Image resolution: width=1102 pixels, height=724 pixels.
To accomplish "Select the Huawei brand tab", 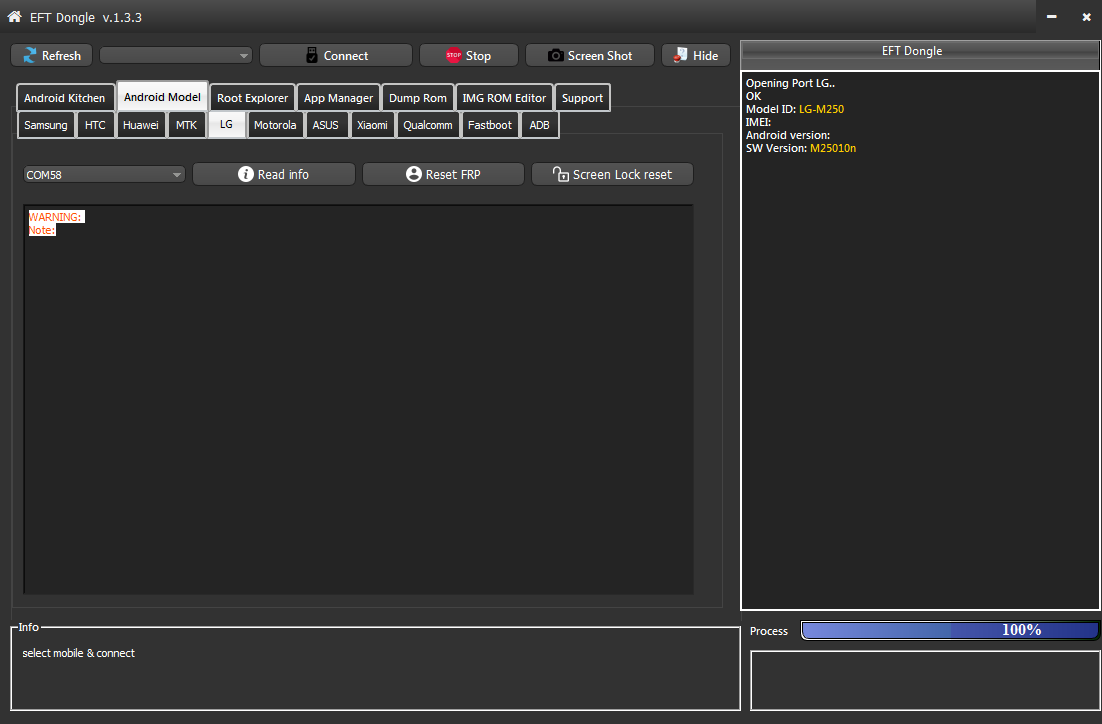I will (141, 125).
